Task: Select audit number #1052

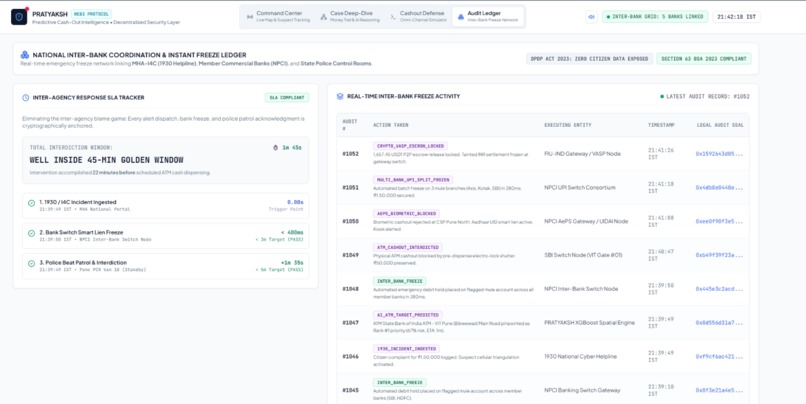Action: click(x=351, y=154)
